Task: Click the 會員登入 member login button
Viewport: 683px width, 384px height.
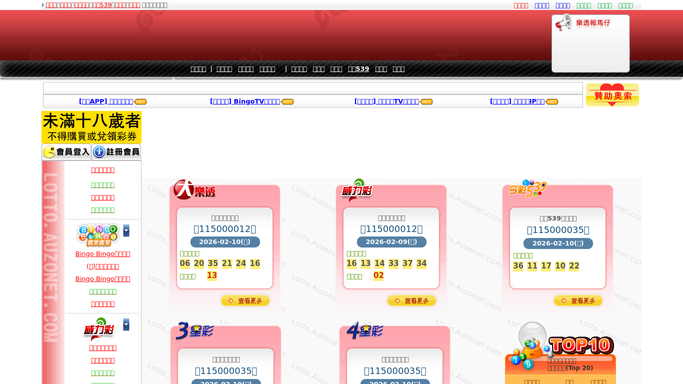Action: pos(67,152)
